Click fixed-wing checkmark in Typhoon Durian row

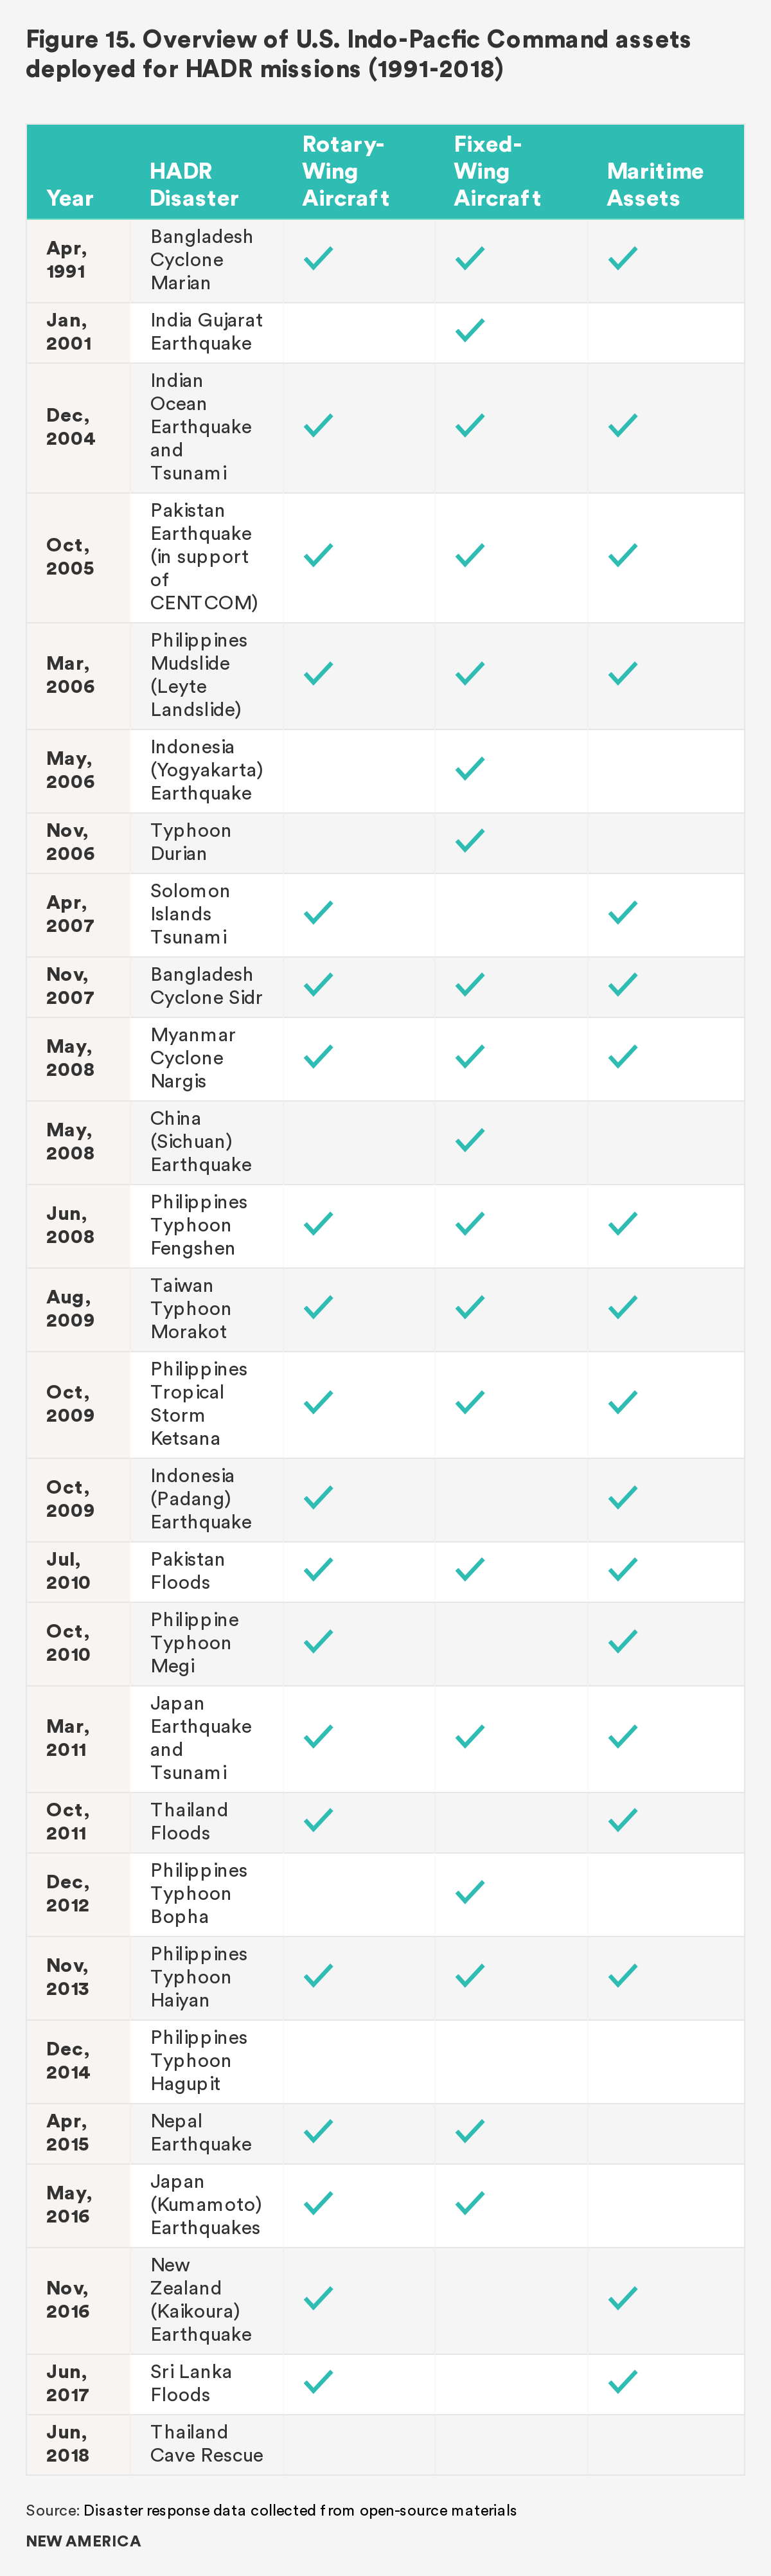click(x=470, y=841)
